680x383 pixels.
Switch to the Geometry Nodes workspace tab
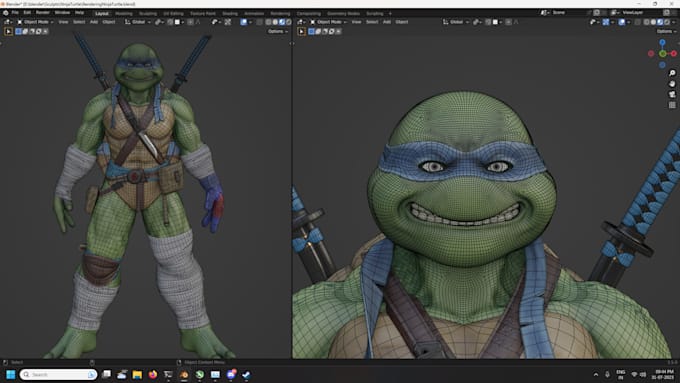pyautogui.click(x=343, y=13)
